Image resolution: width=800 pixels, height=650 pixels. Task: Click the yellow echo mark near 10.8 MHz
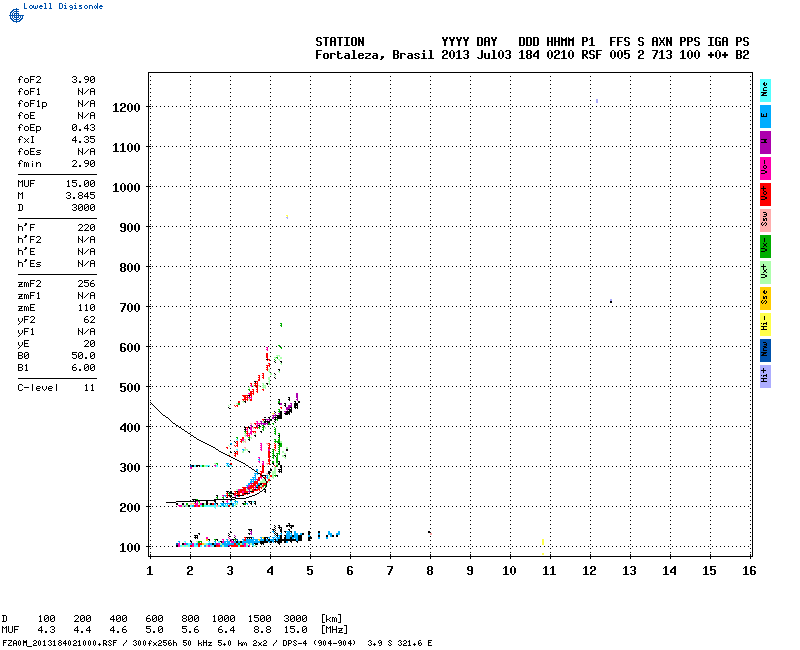(543, 542)
